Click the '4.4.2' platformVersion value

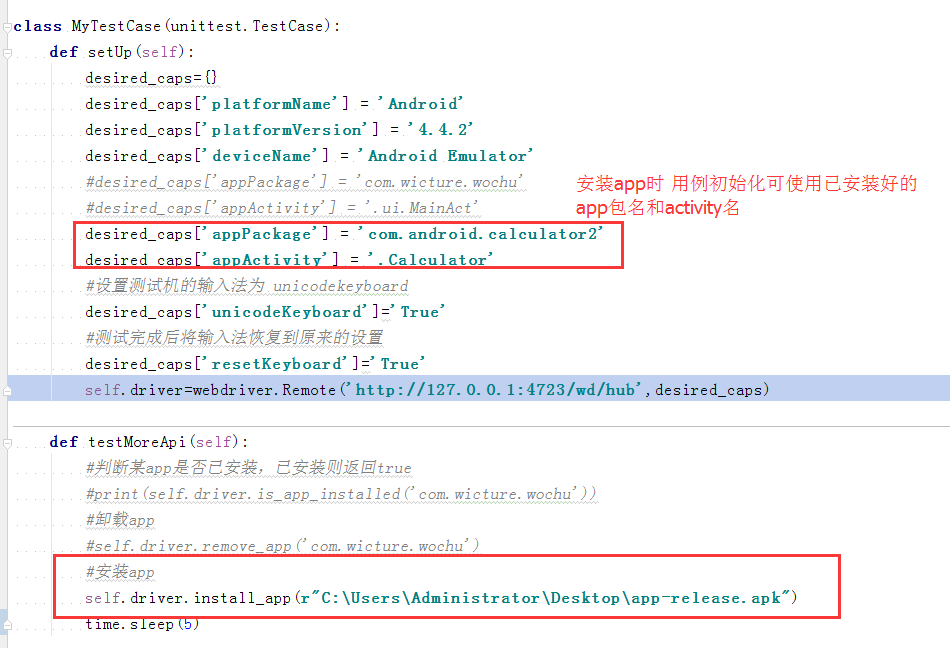(440, 130)
